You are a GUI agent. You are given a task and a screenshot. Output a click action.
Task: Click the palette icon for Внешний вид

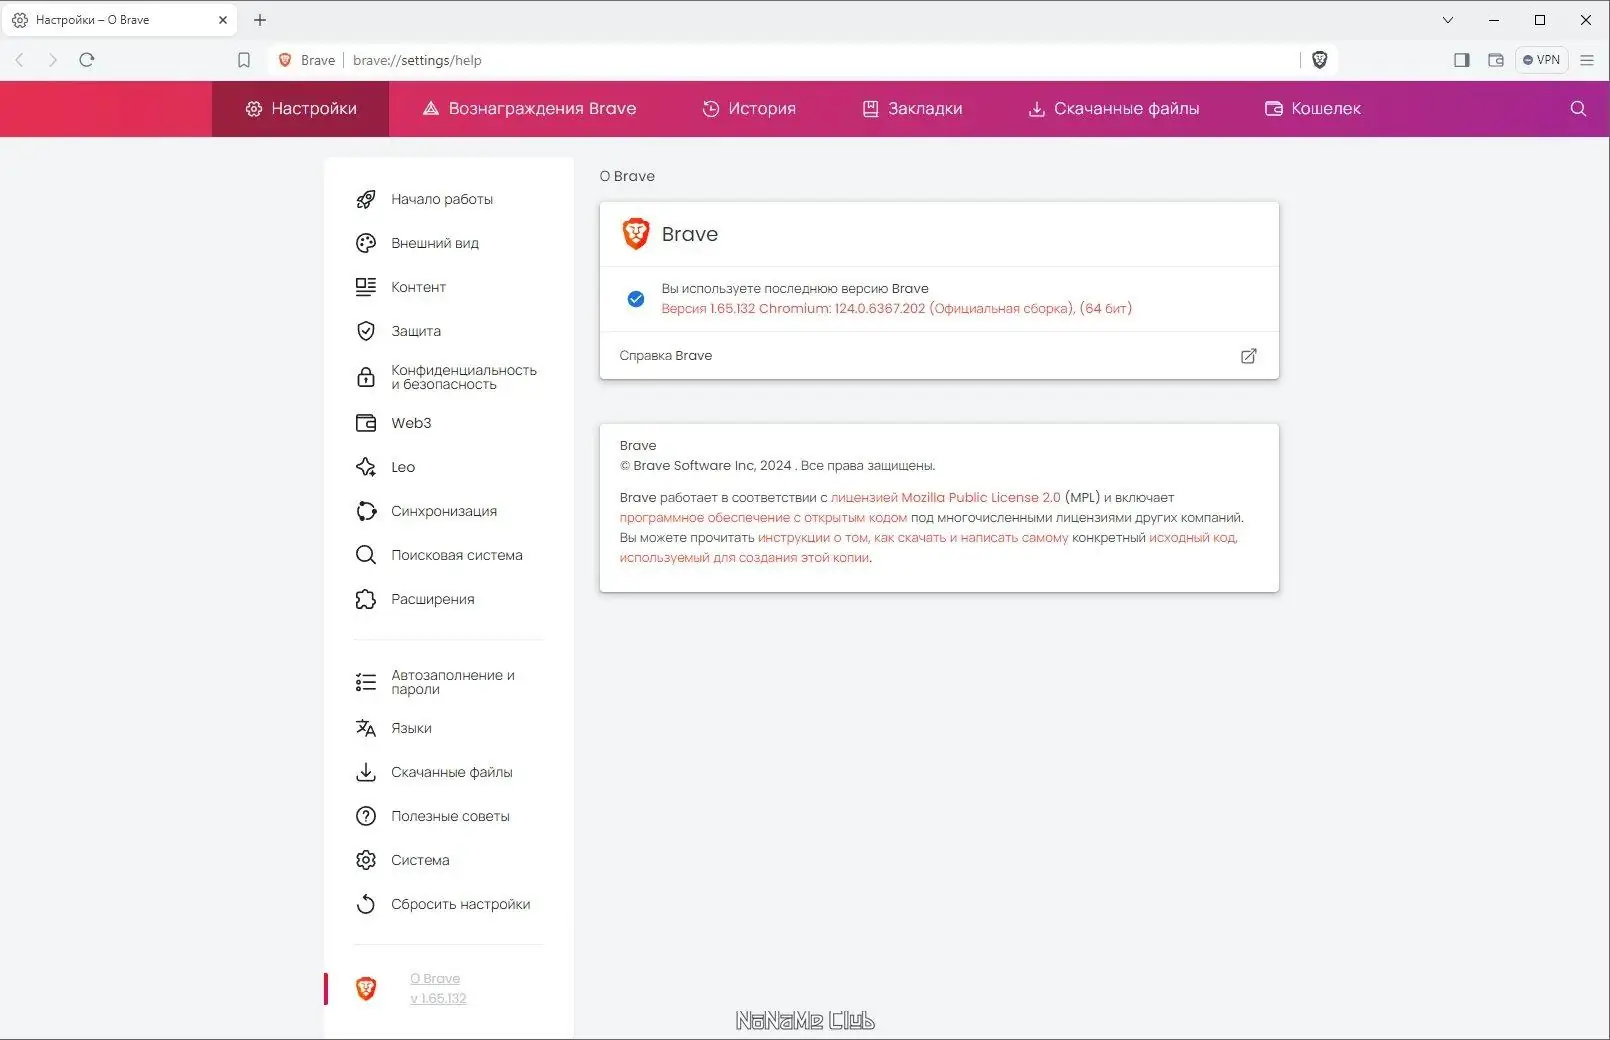point(366,243)
